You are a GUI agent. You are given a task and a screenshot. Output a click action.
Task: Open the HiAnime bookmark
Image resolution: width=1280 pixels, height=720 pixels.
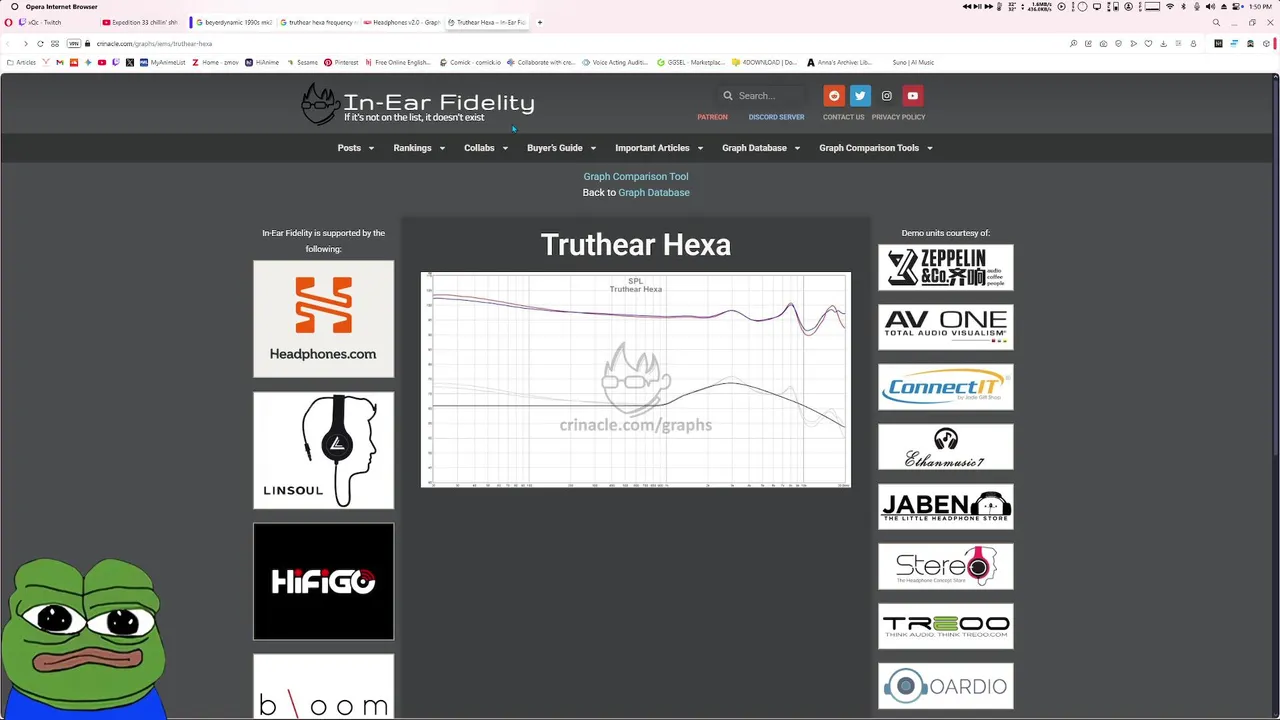point(262,63)
